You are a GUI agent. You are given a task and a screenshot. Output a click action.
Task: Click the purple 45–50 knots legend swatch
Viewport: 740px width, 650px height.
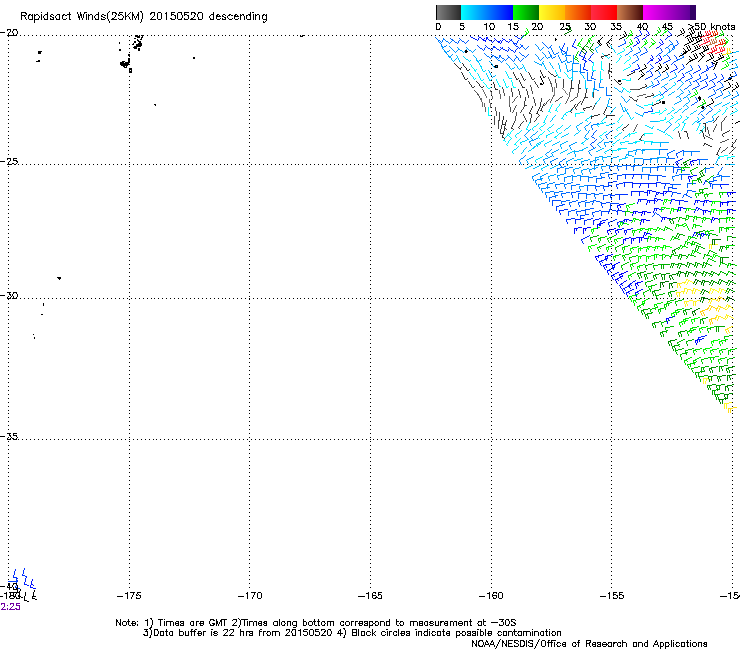(682, 12)
